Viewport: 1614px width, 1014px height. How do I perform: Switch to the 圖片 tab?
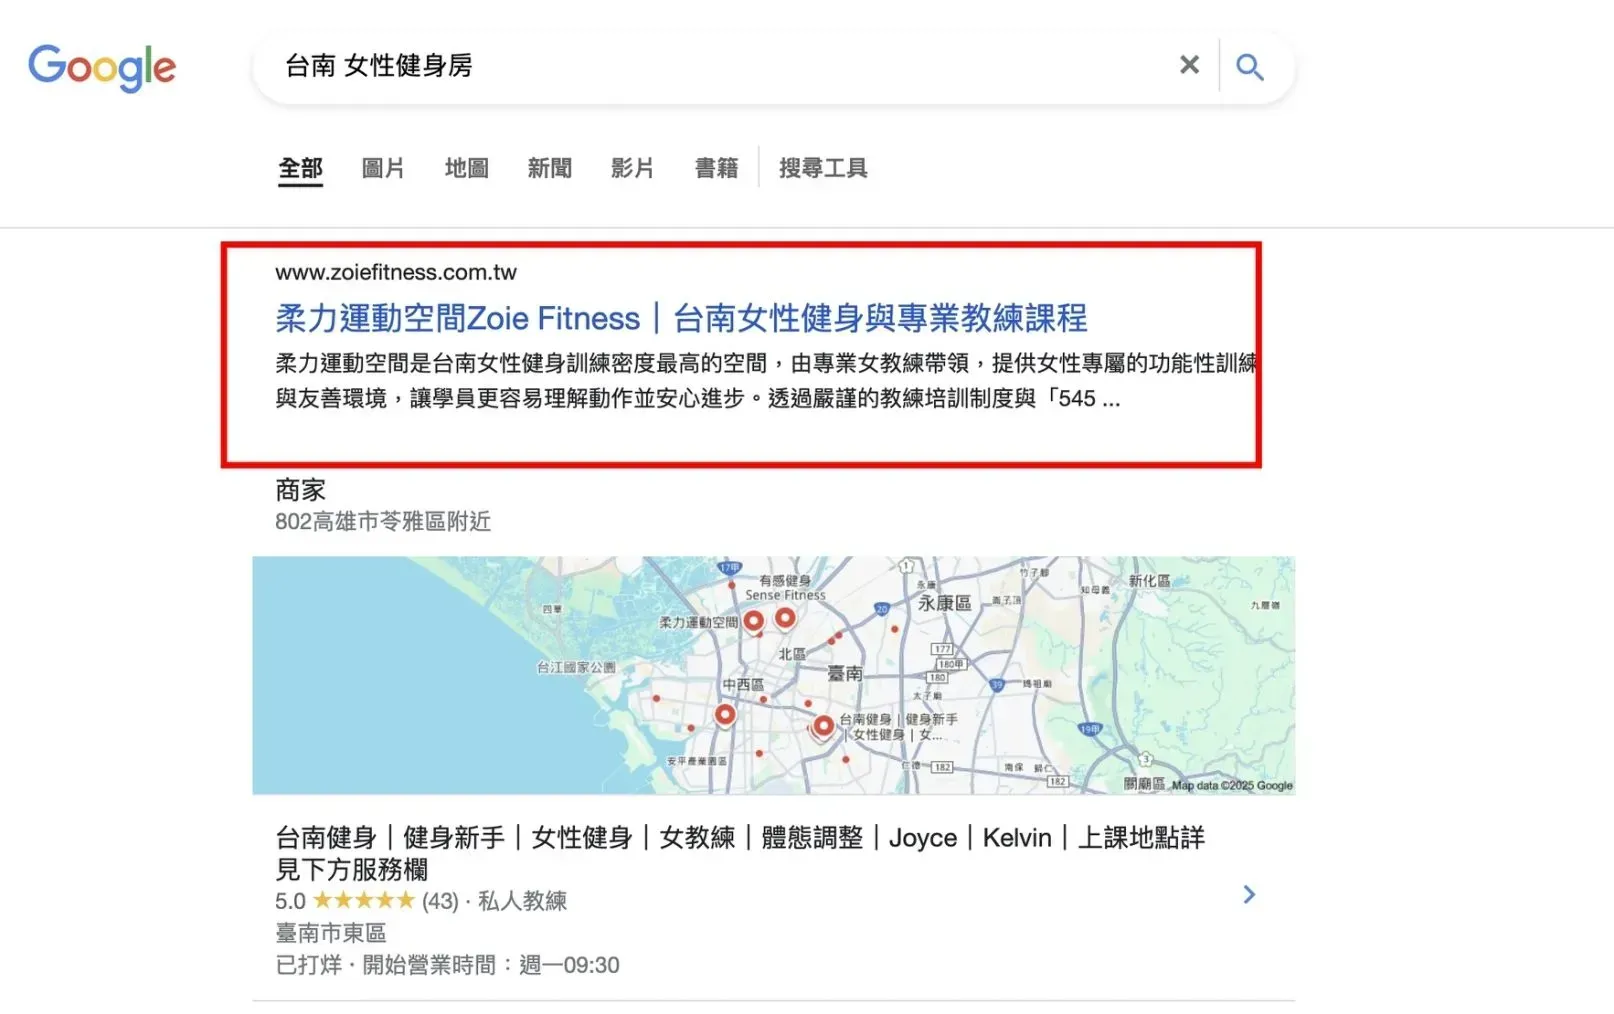(383, 168)
